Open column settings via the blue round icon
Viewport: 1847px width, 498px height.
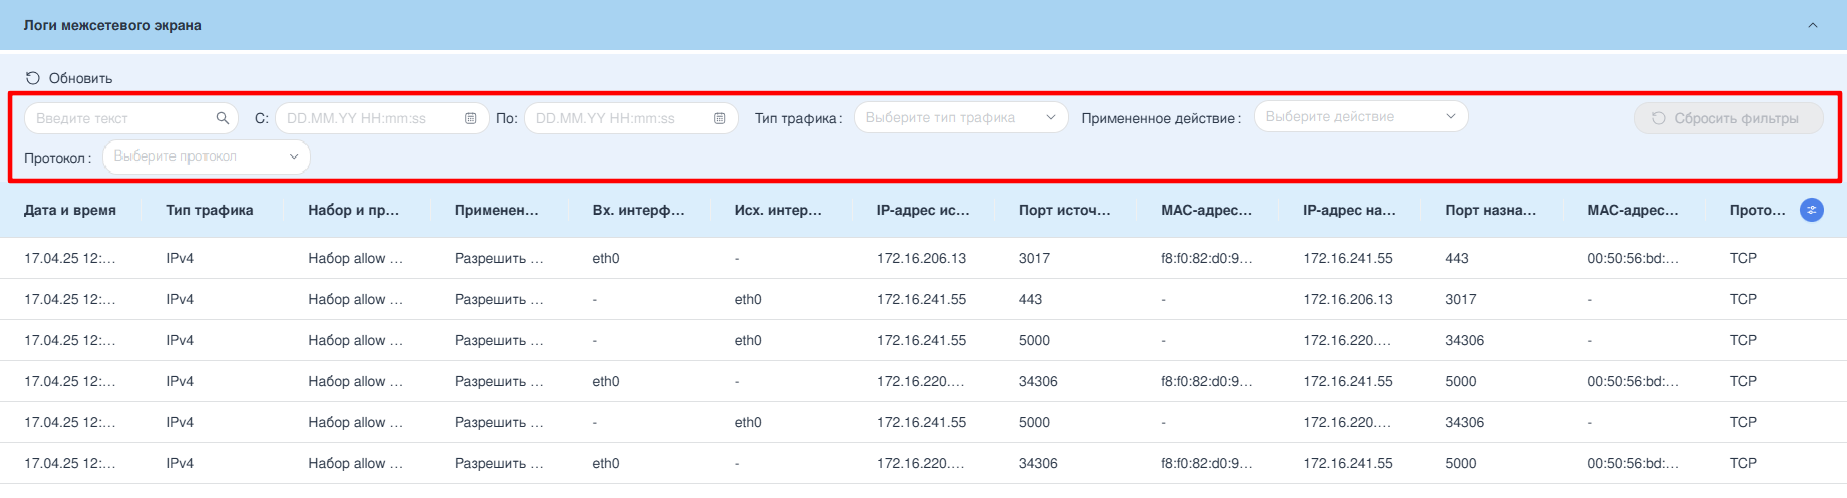pyautogui.click(x=1811, y=210)
